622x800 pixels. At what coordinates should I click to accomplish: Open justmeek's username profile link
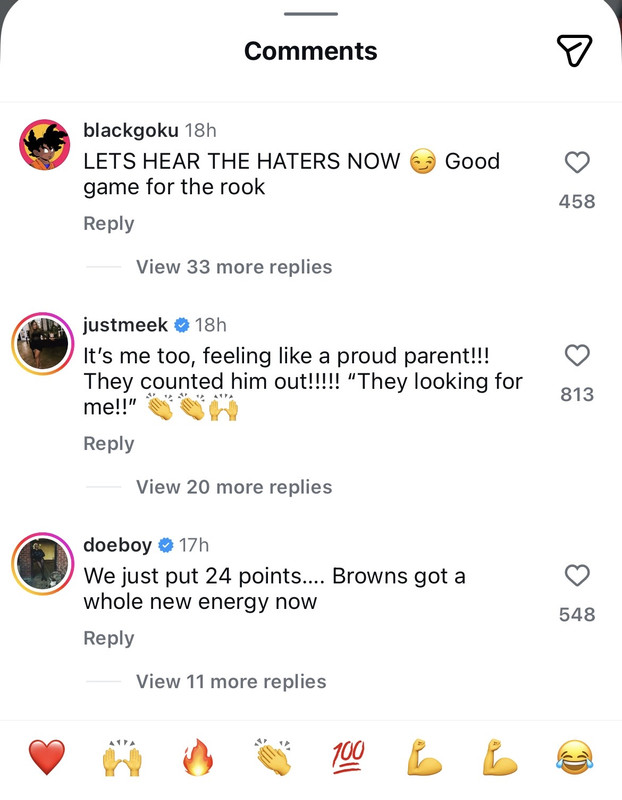[126, 324]
